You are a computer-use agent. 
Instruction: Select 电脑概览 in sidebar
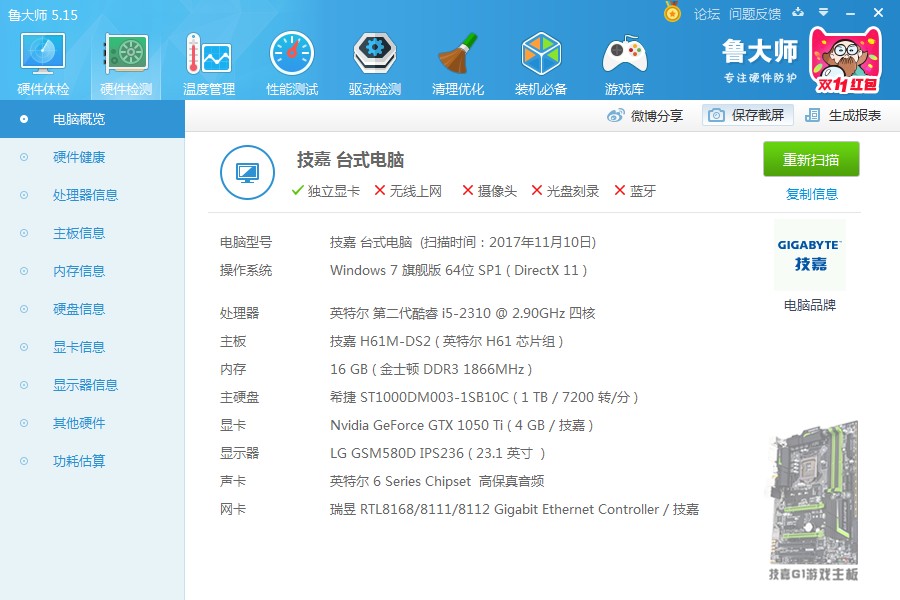click(x=92, y=119)
